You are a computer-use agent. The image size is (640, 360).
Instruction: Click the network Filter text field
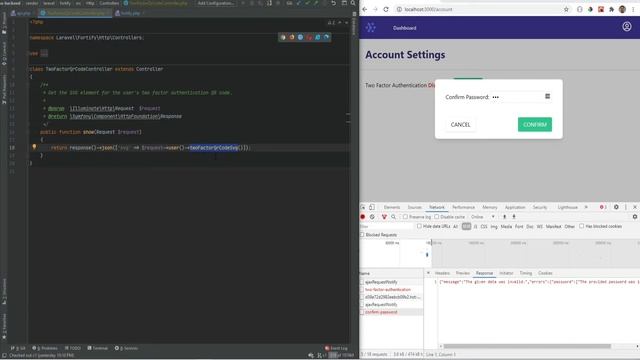point(387,226)
